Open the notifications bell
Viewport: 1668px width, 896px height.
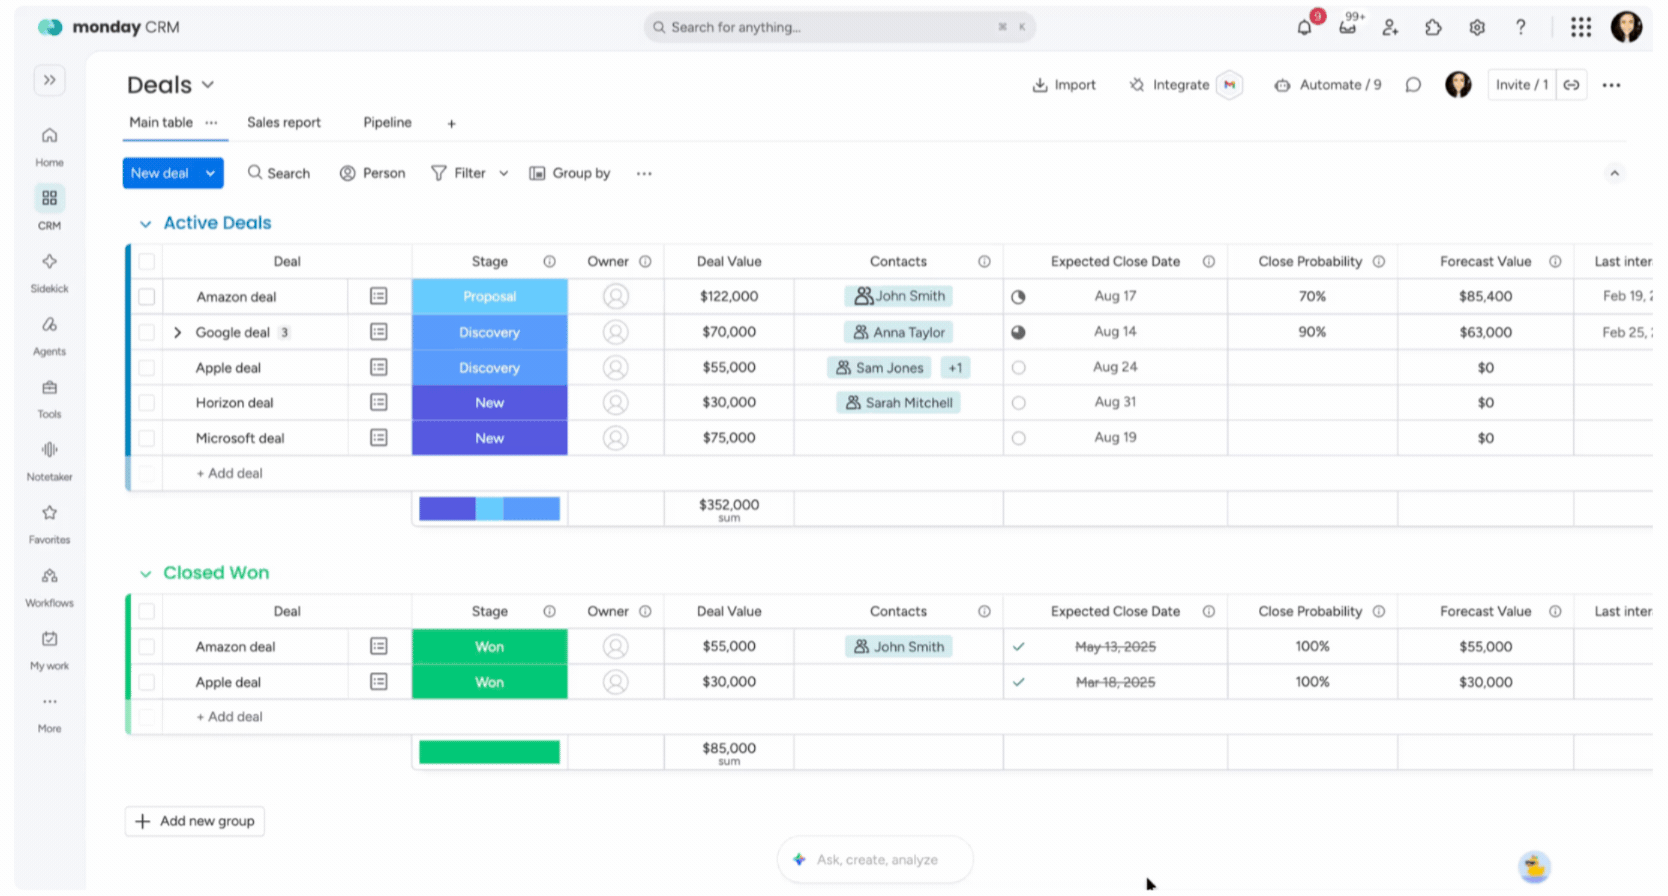tap(1304, 27)
